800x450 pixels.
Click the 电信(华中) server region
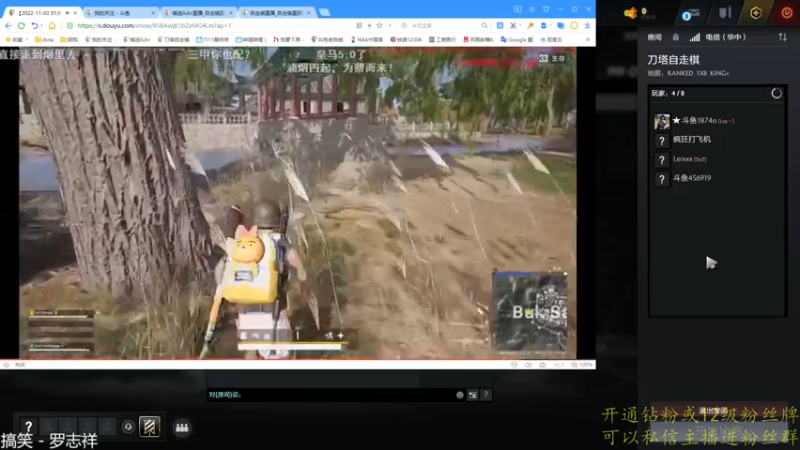click(x=725, y=37)
